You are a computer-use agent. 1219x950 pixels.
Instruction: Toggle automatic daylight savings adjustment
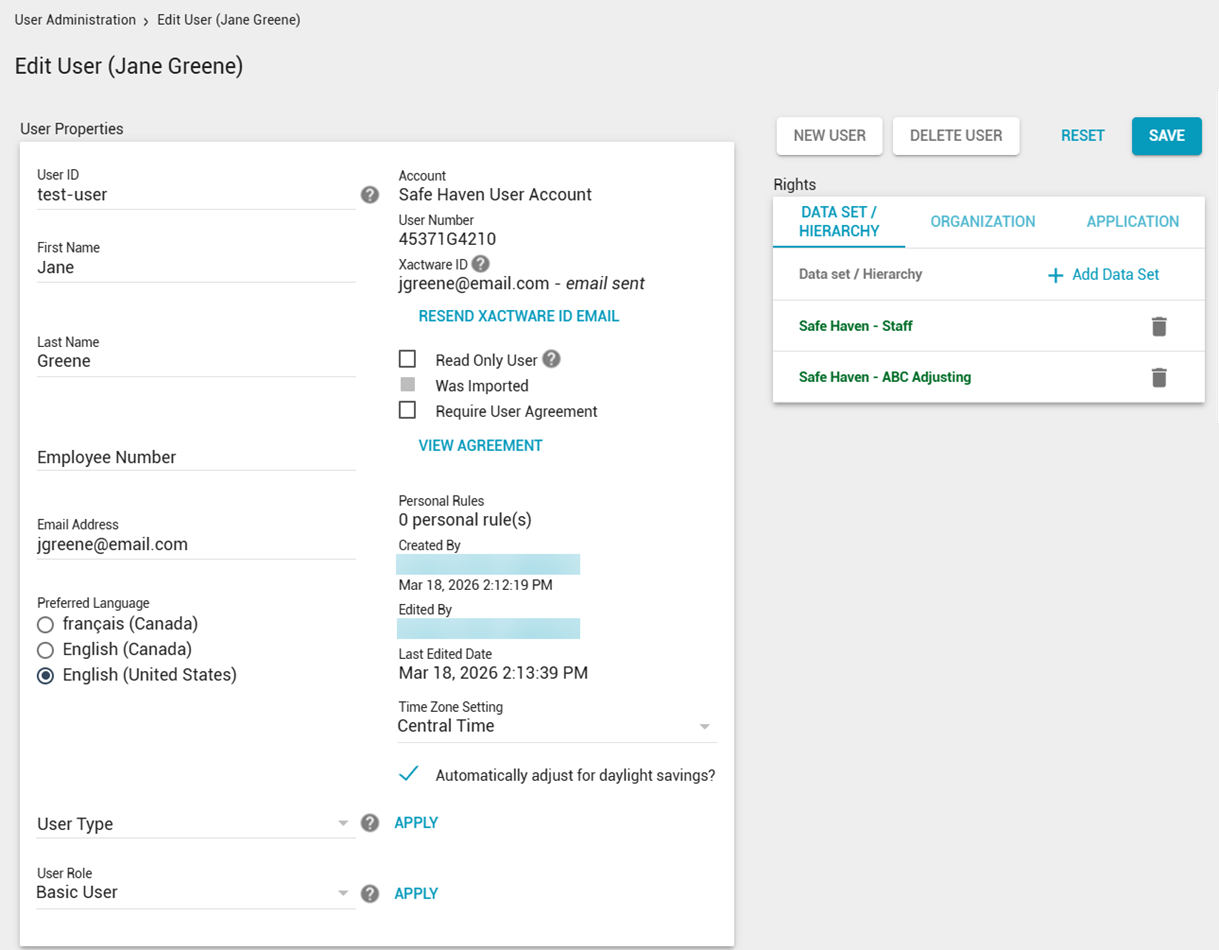[408, 774]
